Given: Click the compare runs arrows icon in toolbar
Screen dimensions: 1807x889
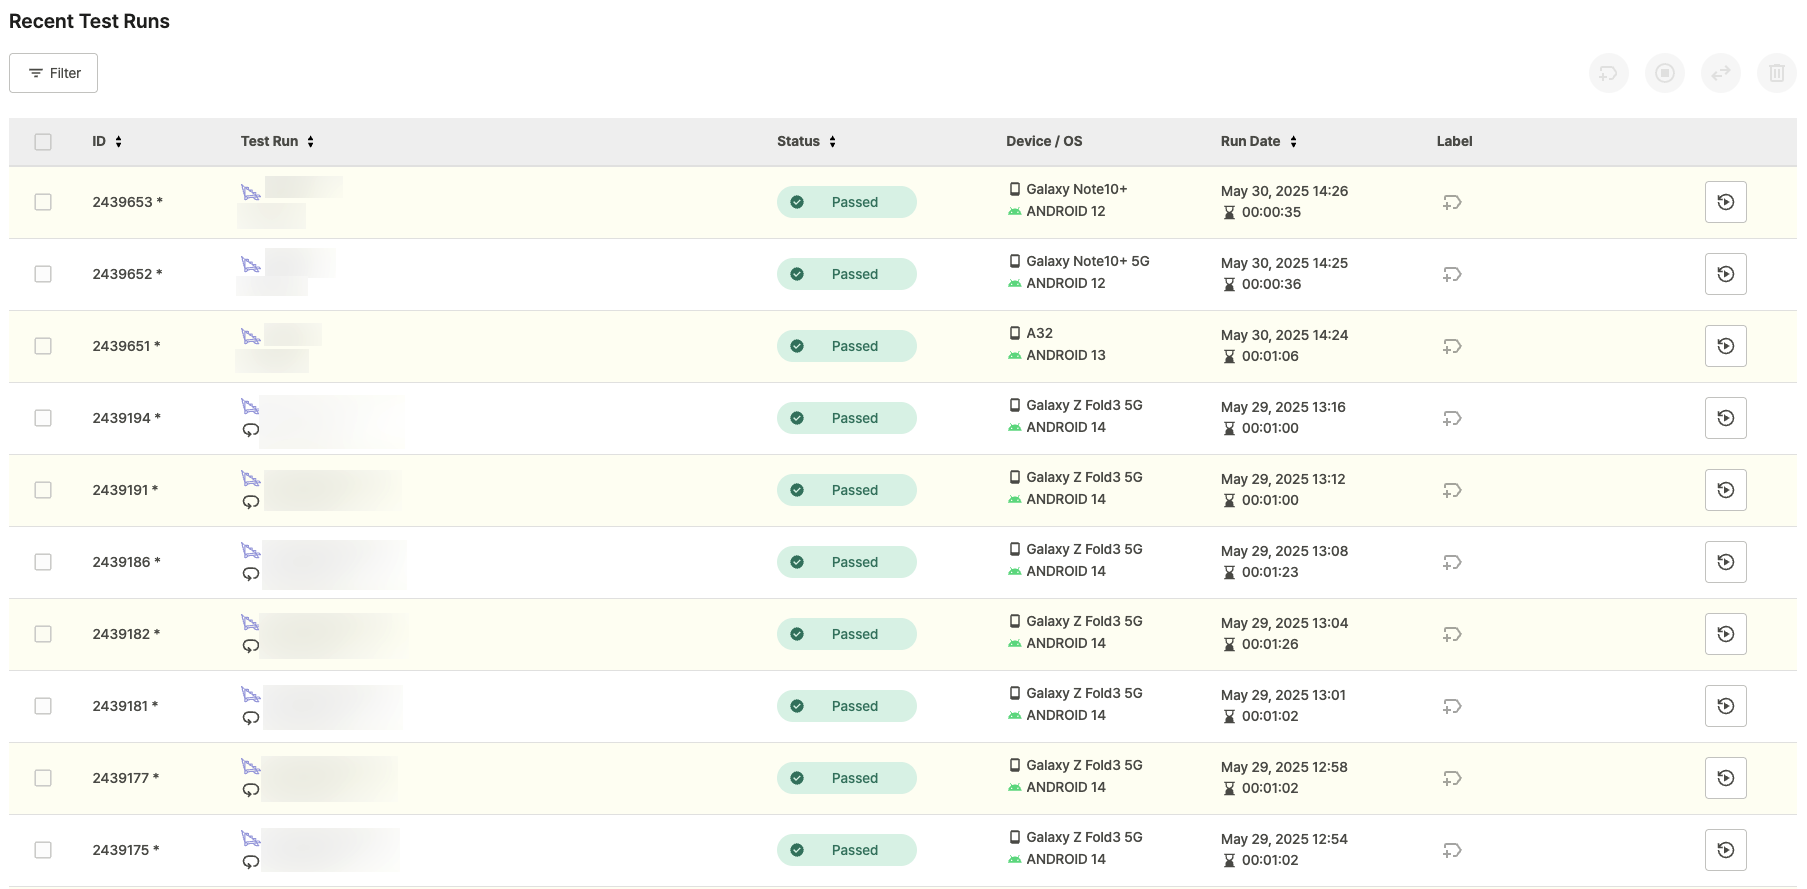Looking at the screenshot, I should (1720, 73).
